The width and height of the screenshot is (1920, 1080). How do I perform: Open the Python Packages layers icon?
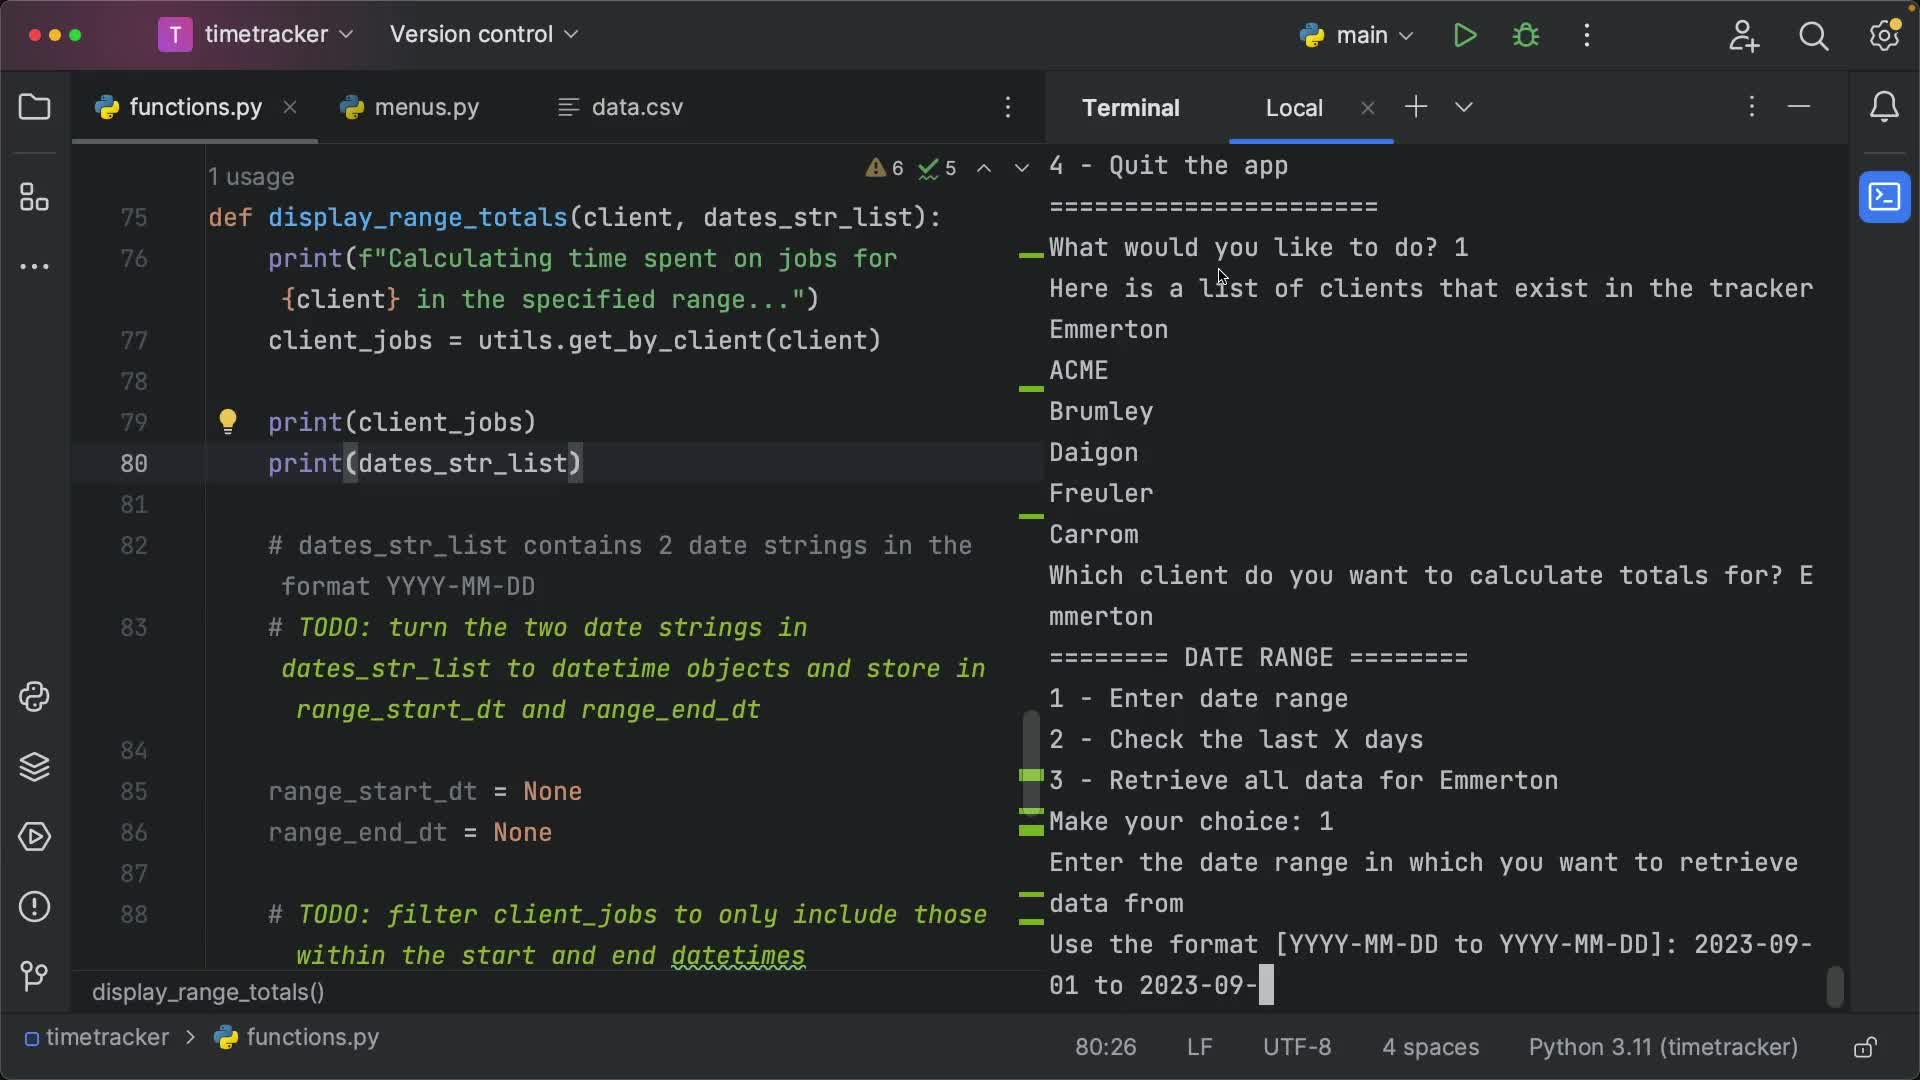[x=35, y=767]
